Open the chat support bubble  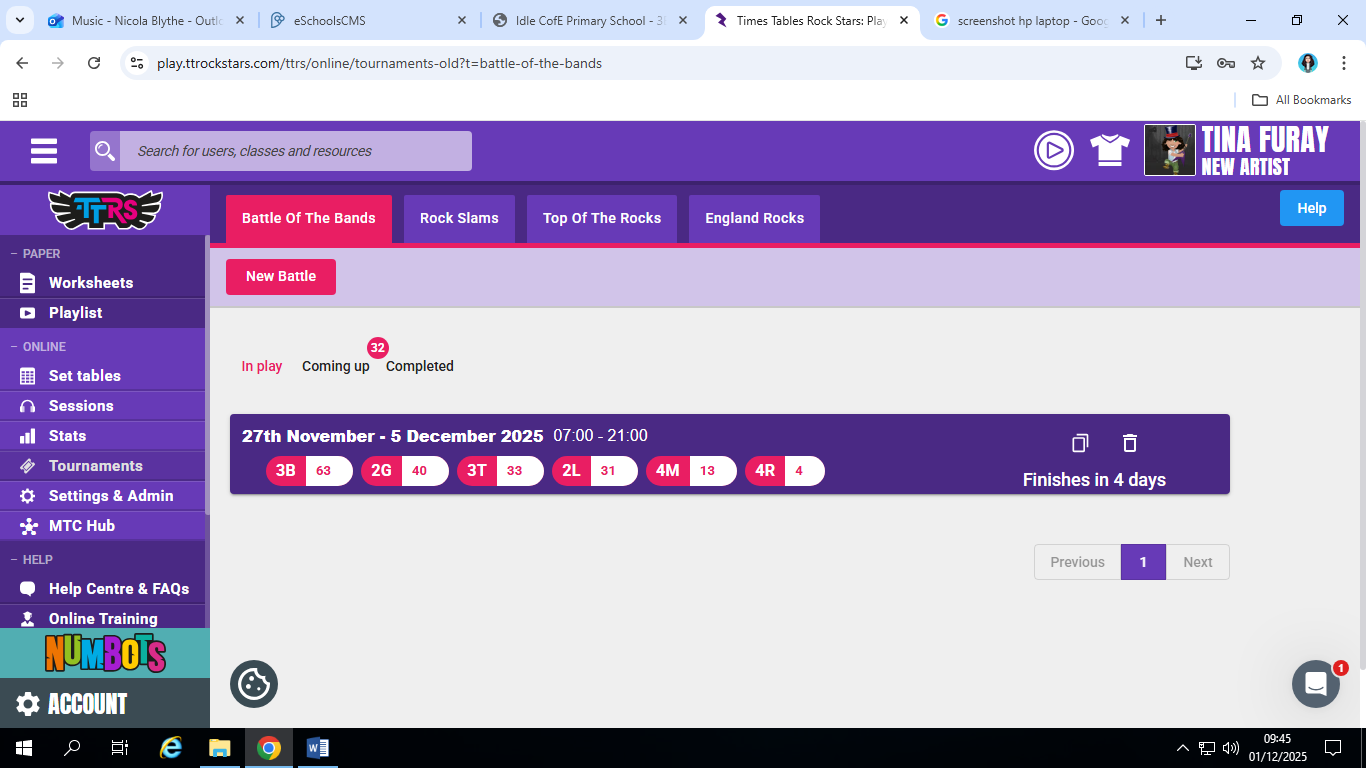click(x=1316, y=684)
